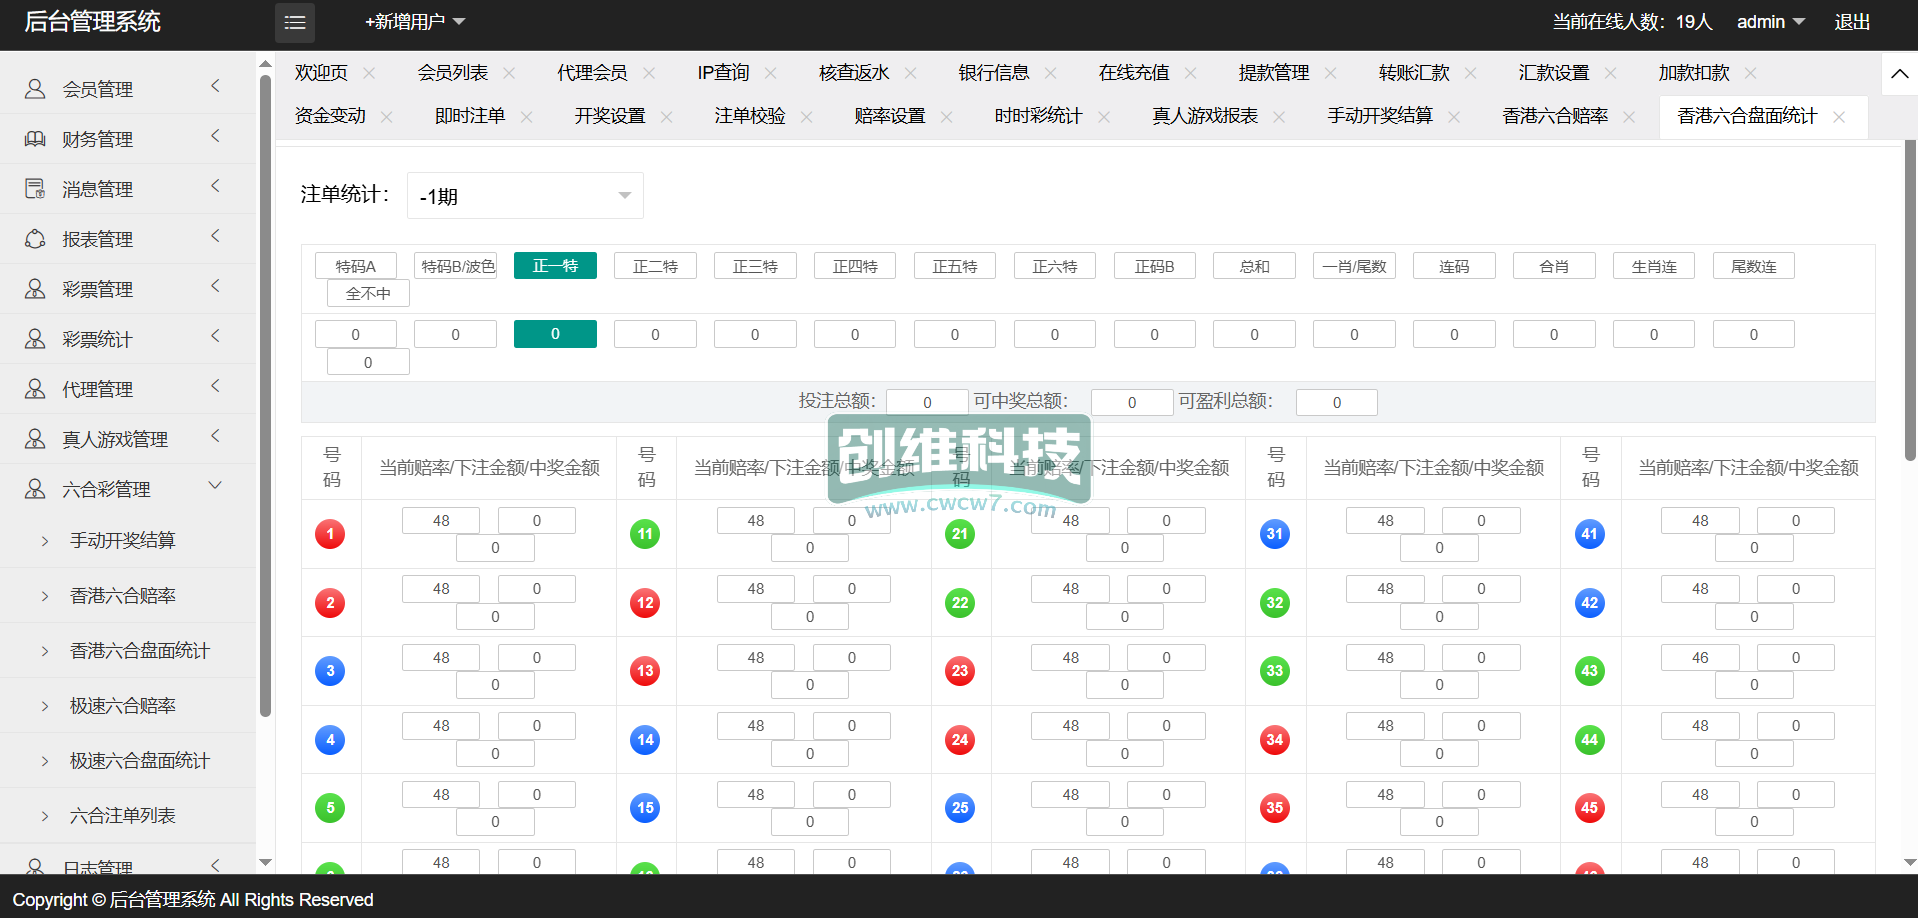The width and height of the screenshot is (1918, 918).
Task: Open the 注单统计 period dropdown
Action: [x=525, y=196]
